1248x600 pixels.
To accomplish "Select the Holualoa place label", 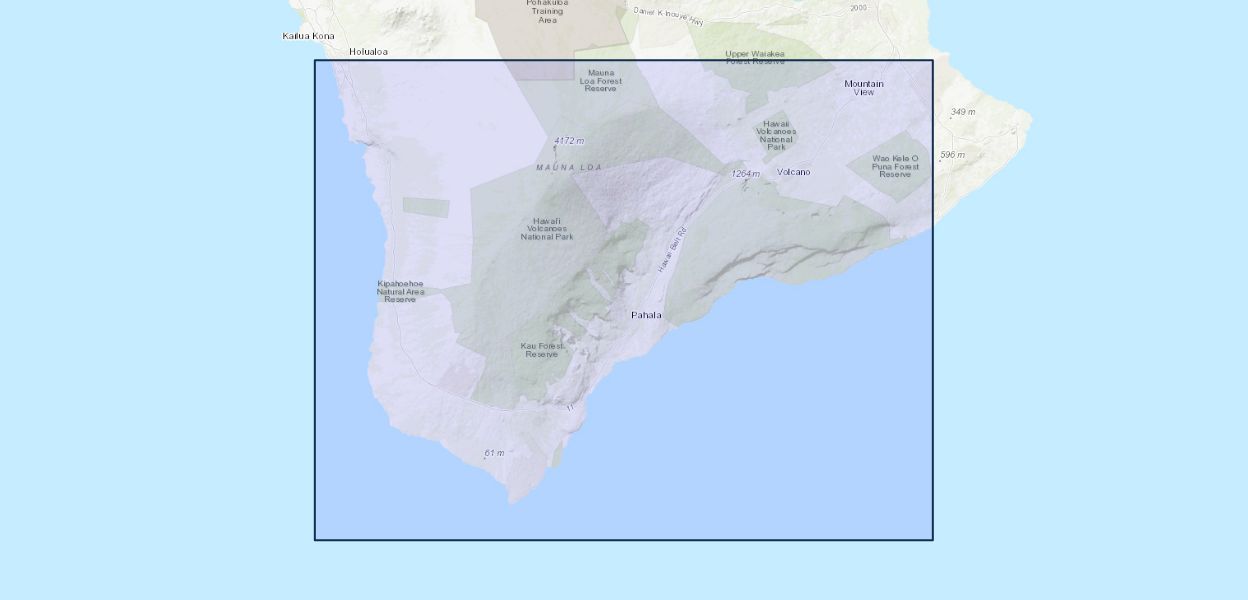I will tap(368, 51).
